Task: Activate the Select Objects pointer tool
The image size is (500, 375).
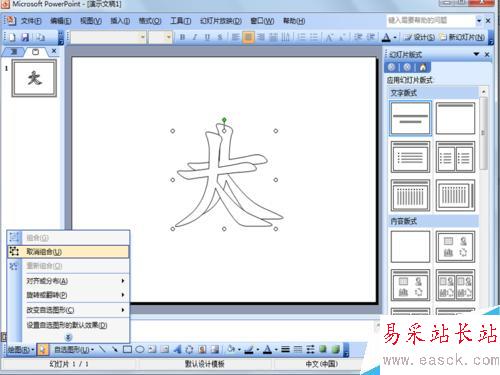Action: pyautogui.click(x=42, y=349)
